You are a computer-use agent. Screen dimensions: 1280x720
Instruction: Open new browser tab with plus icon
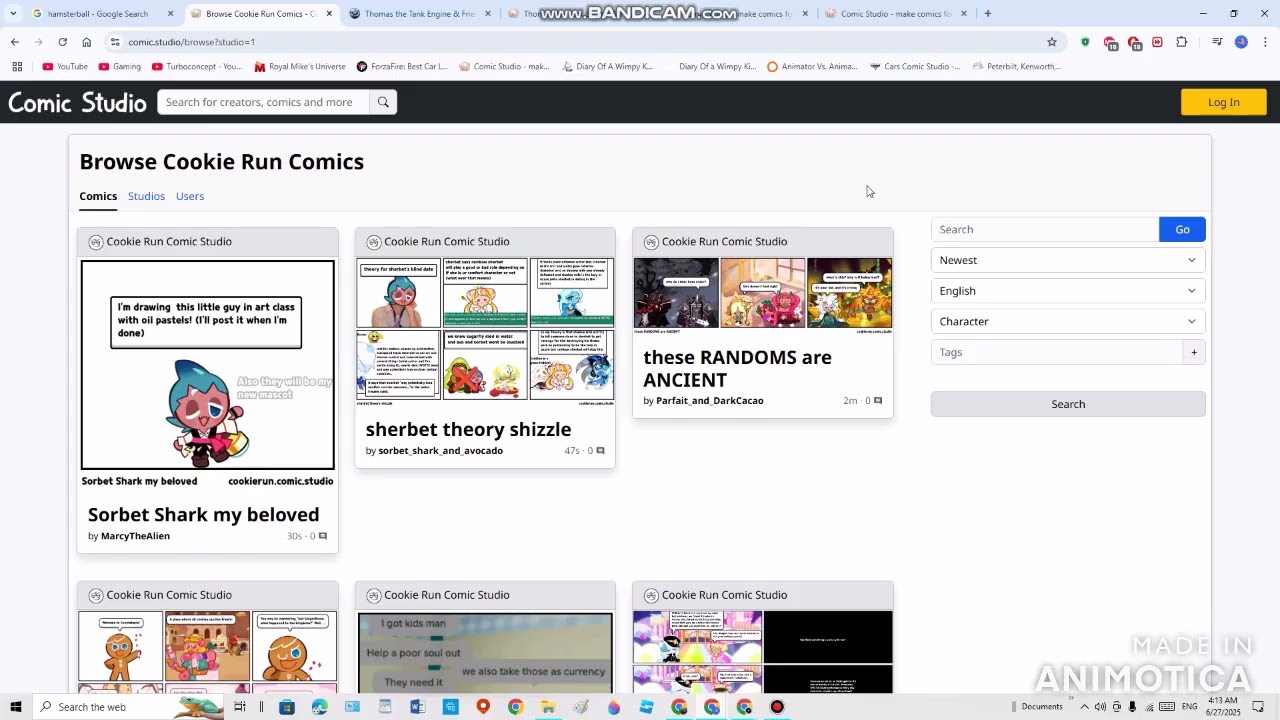(987, 14)
